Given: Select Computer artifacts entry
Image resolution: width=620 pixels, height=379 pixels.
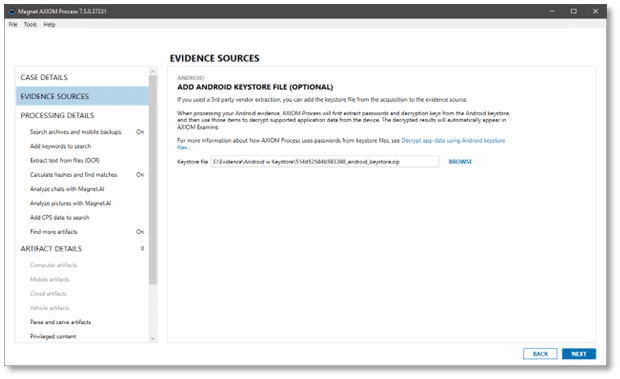Looking at the screenshot, I should pos(53,265).
